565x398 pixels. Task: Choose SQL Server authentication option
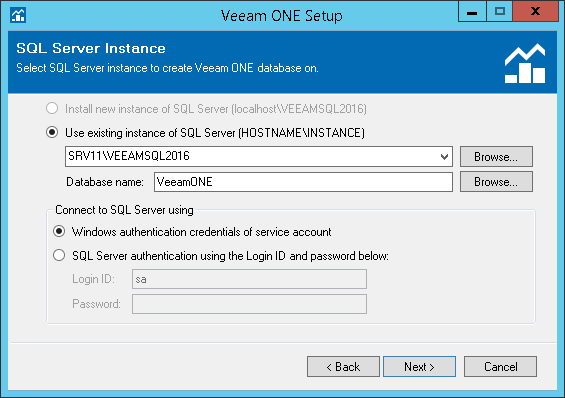tap(59, 255)
